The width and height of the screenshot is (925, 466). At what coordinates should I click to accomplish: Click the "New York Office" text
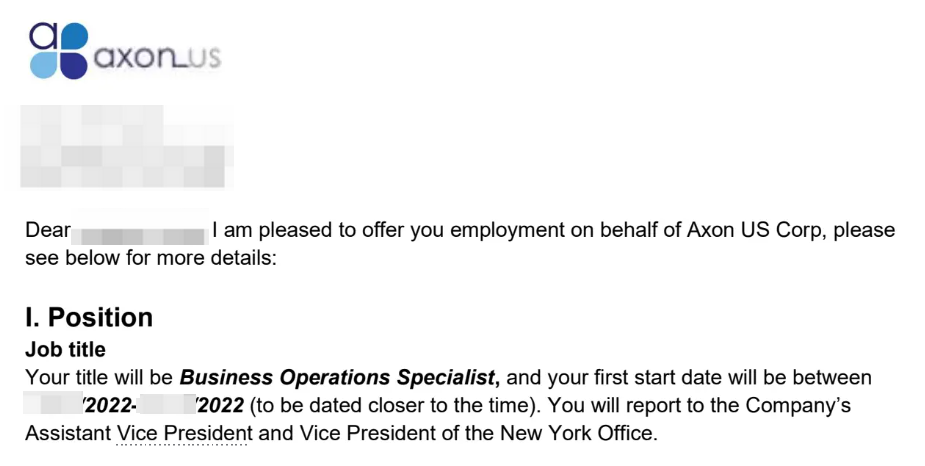pyautogui.click(x=576, y=434)
